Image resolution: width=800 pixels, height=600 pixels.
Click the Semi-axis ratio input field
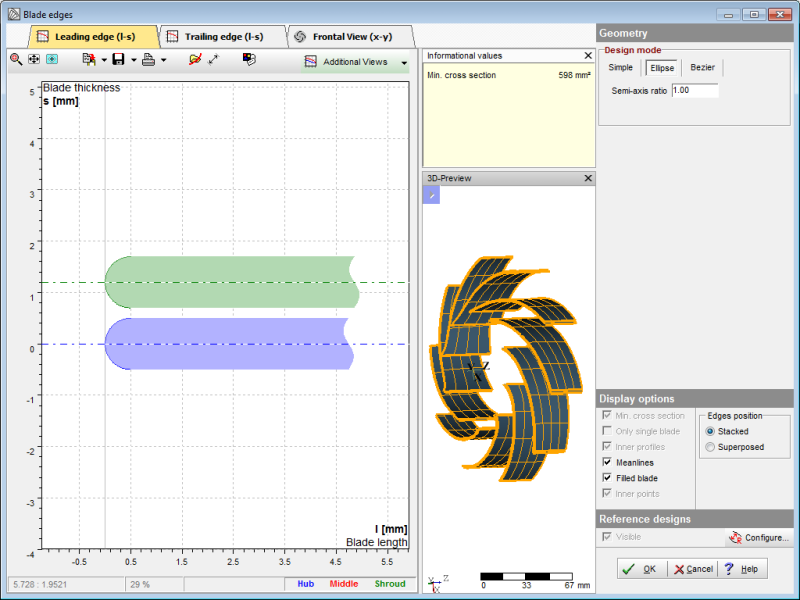(695, 90)
